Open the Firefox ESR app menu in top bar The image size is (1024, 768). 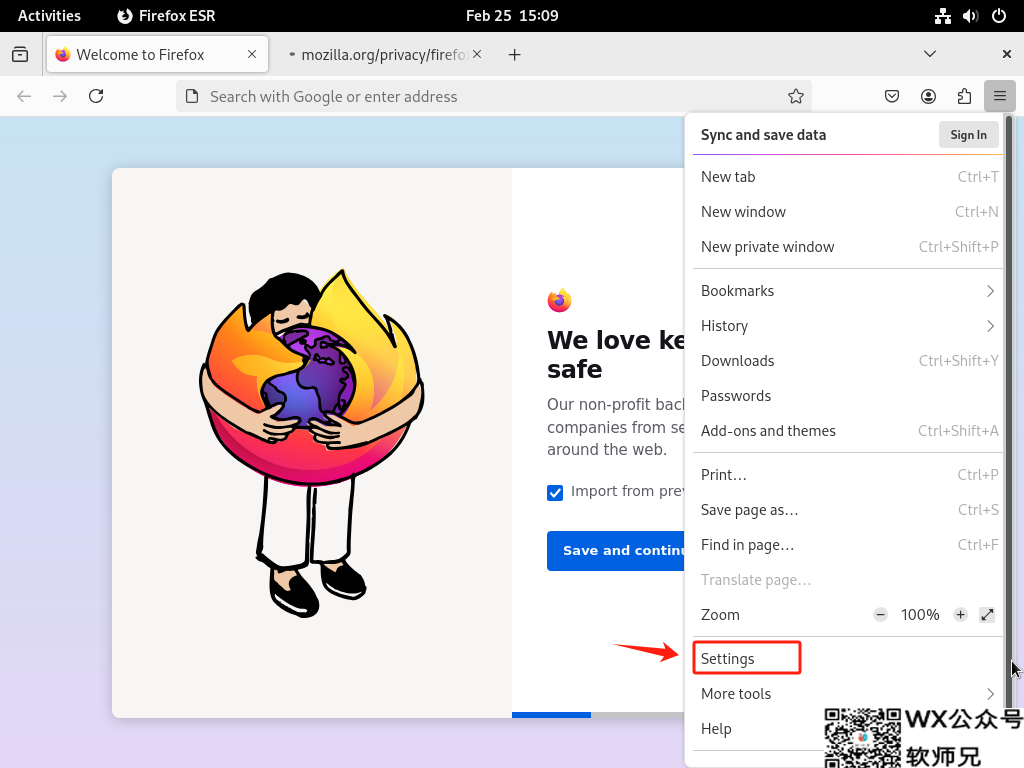[x=167, y=16]
